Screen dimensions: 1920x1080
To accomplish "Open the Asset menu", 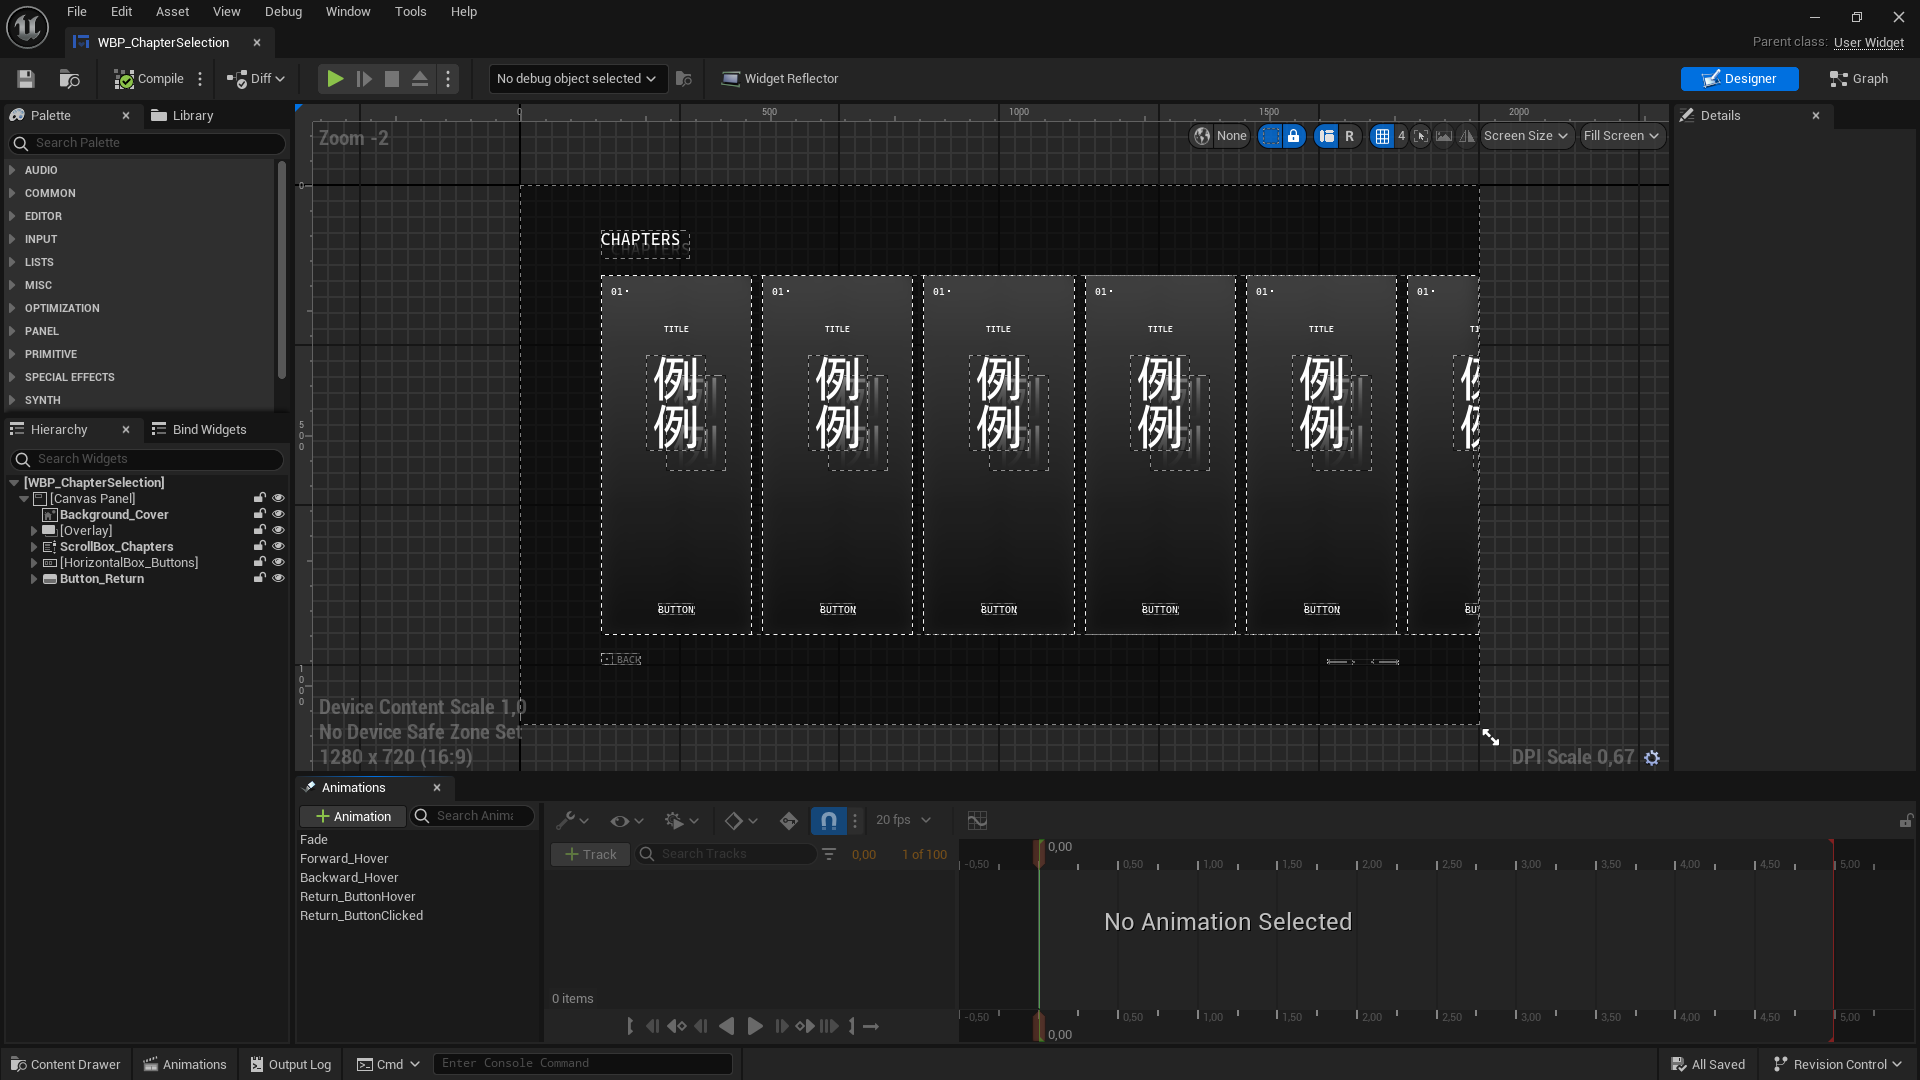I will [172, 12].
